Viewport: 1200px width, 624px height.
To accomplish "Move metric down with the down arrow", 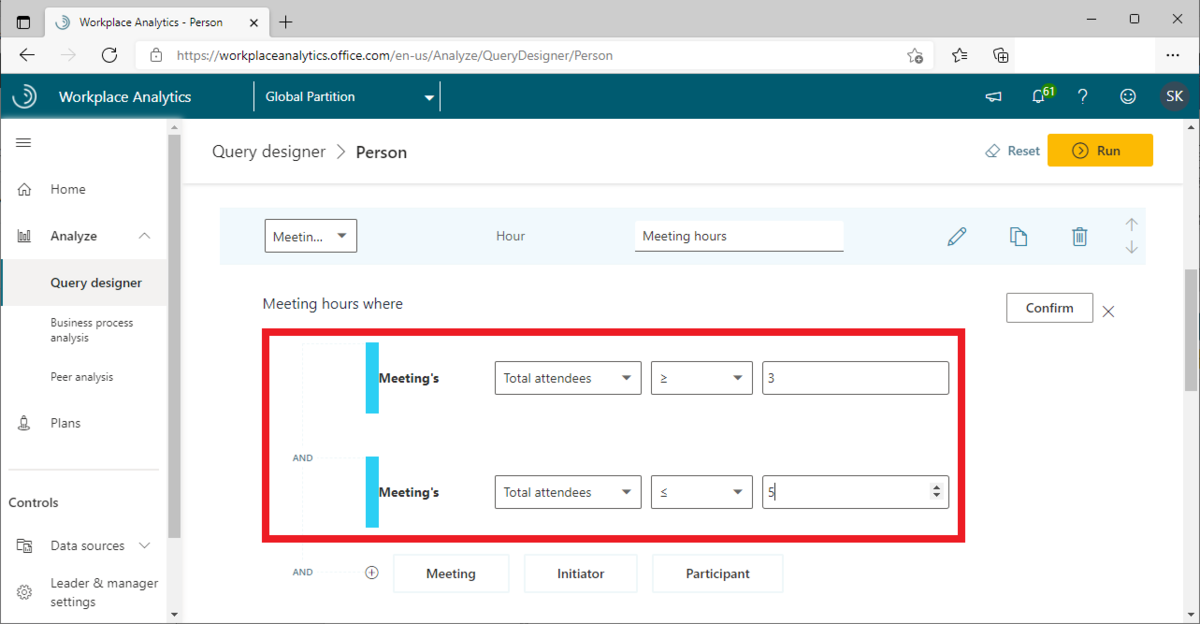I will coord(1131,247).
